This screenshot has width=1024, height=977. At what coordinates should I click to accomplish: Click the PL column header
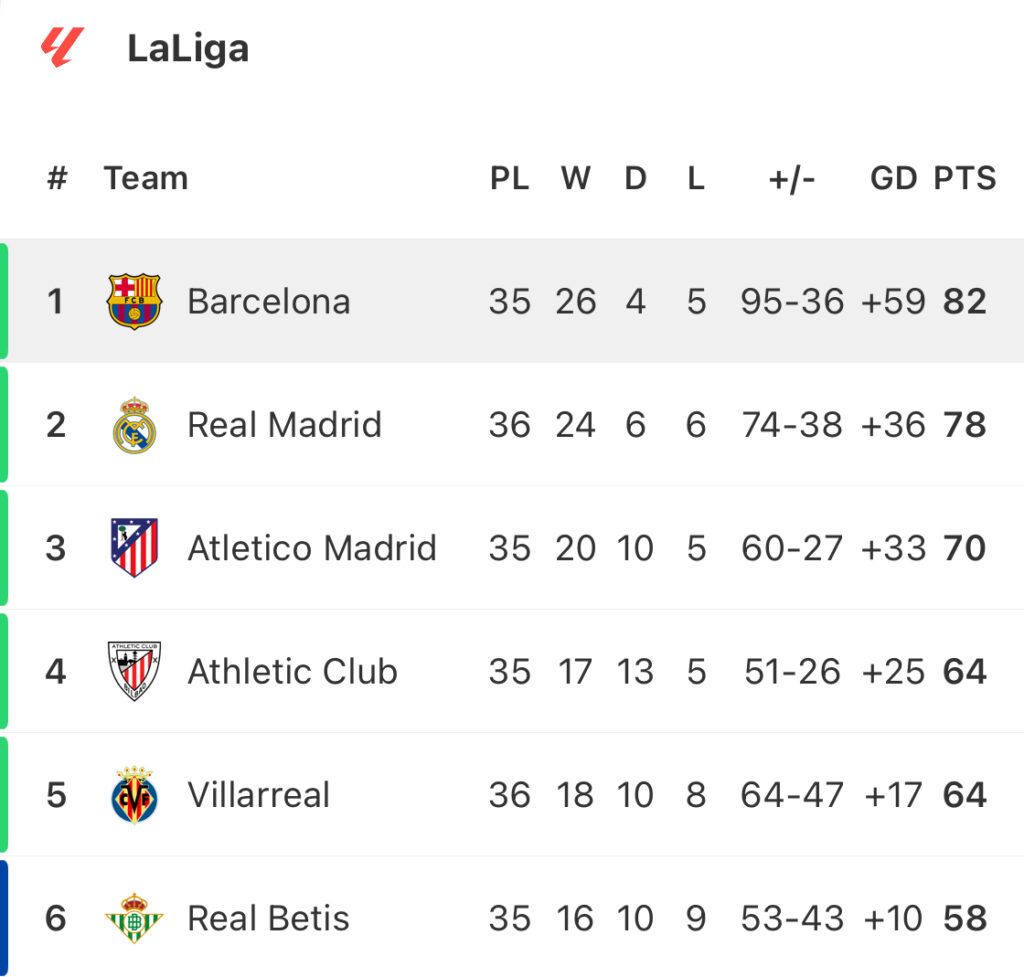(509, 178)
